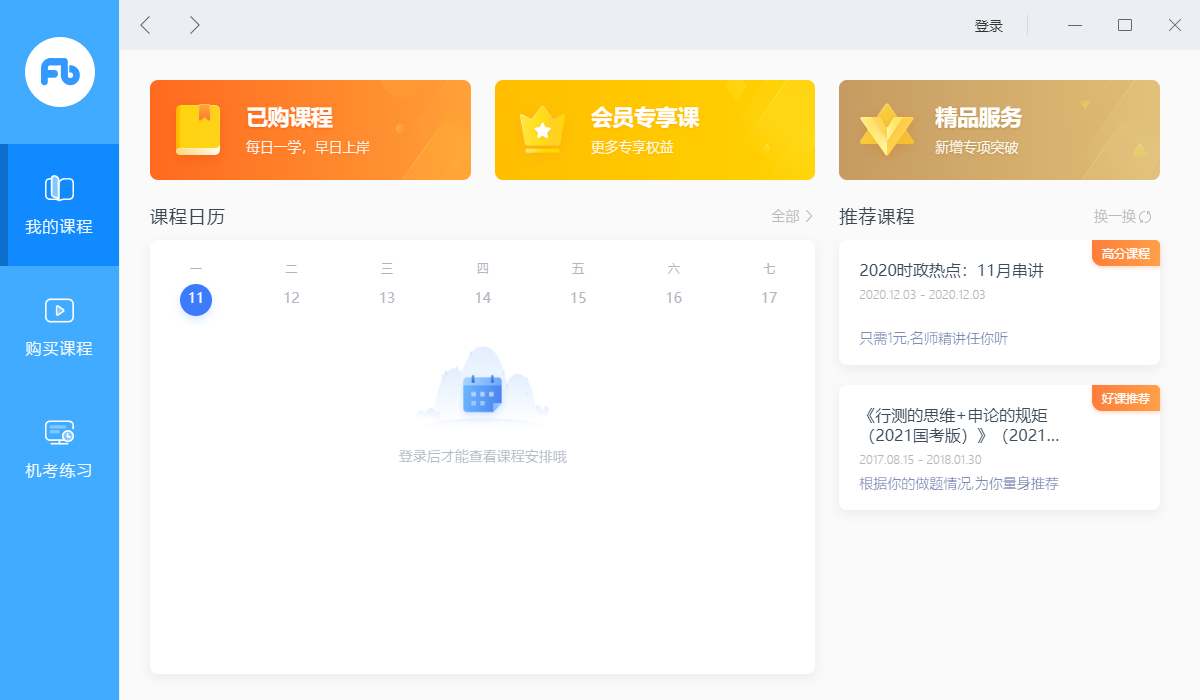Open the 高分课程 tag on first recommendation
This screenshot has width=1200, height=700.
(x=1125, y=253)
